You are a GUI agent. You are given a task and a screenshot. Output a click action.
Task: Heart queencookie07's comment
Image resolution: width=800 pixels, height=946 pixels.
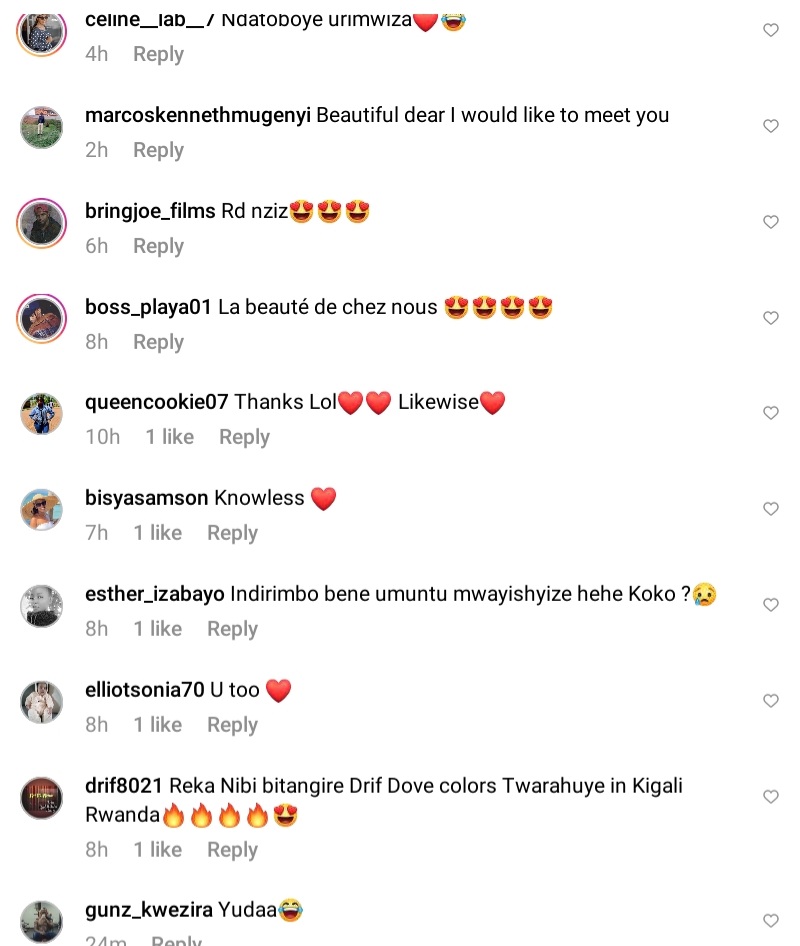coord(771,413)
